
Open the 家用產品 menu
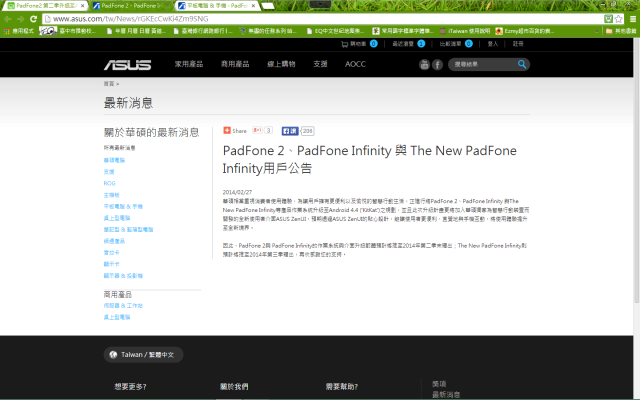point(189,64)
